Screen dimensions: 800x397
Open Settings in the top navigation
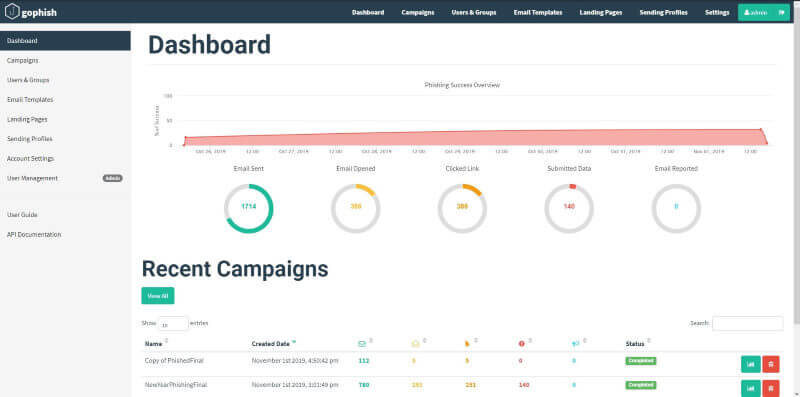point(717,12)
